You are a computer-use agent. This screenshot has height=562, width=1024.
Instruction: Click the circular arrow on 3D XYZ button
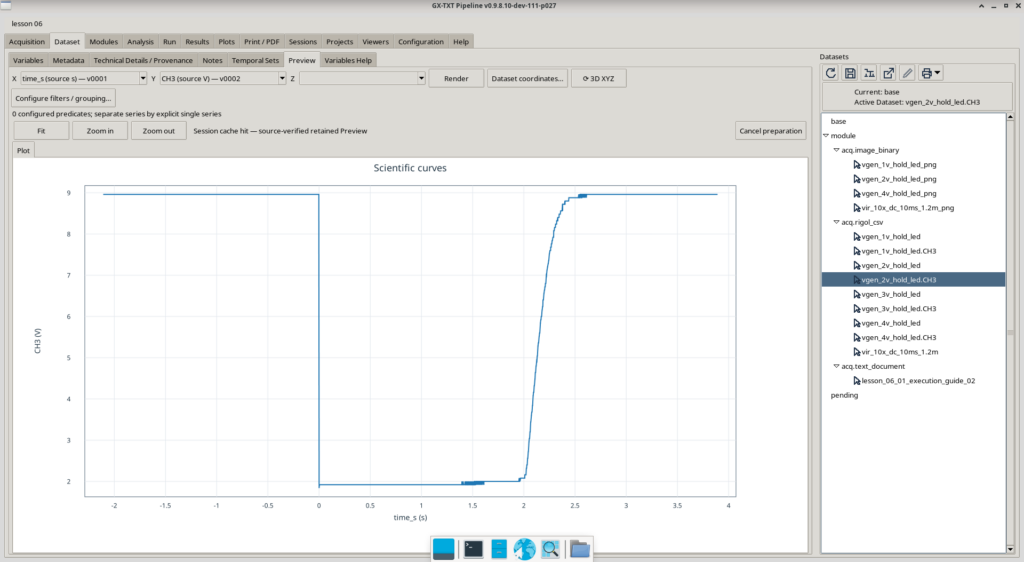point(586,78)
